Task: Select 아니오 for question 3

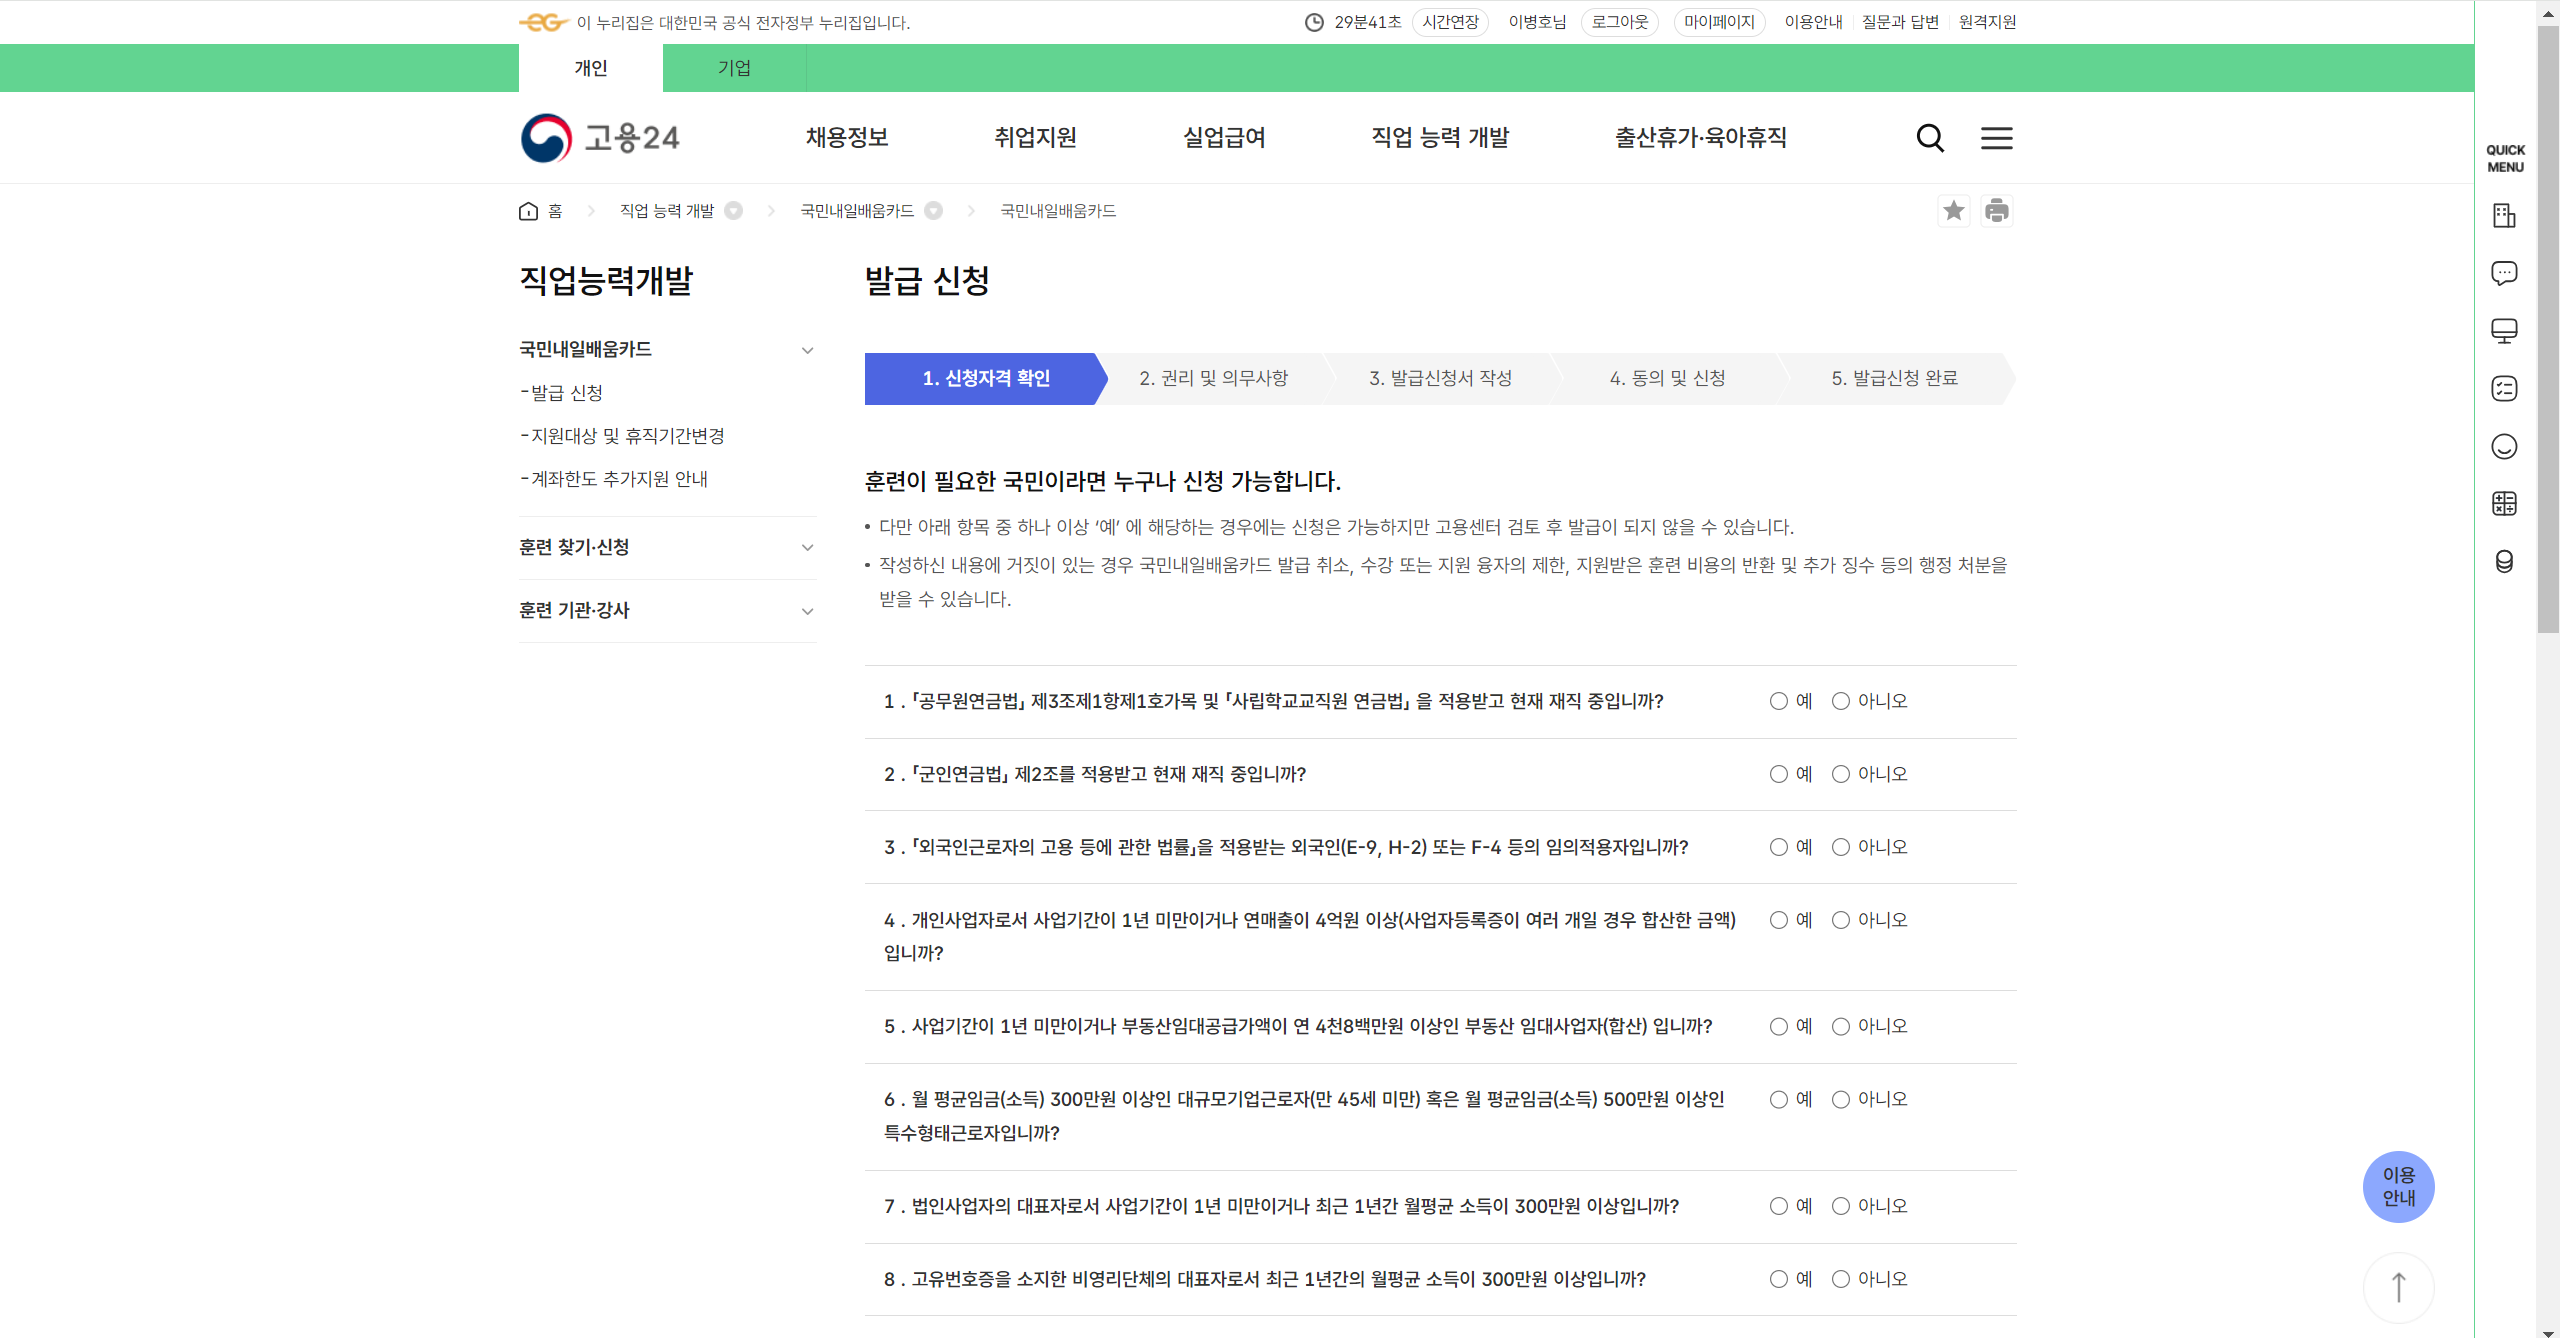Action: (1840, 847)
